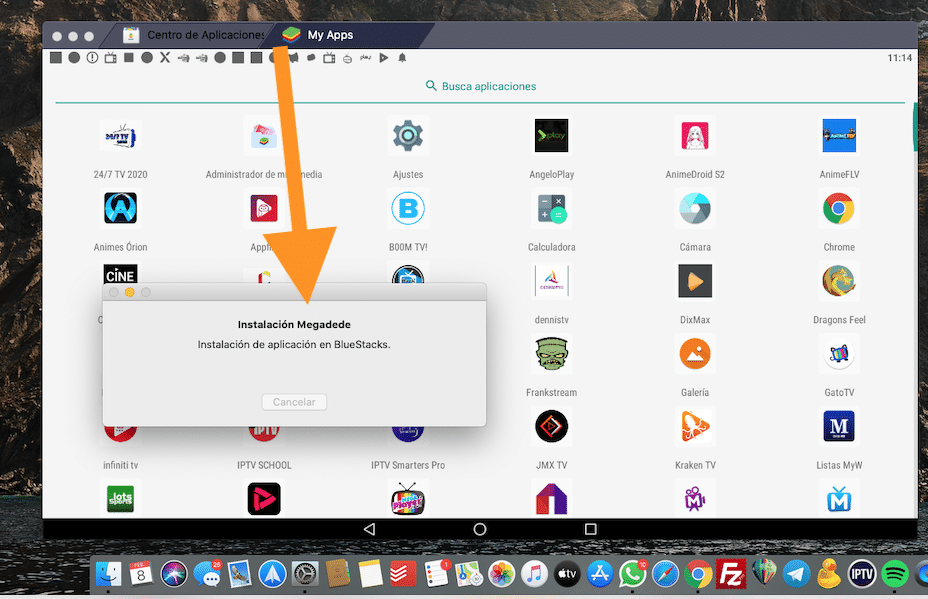
Task: Open the Galería app
Action: coord(695,354)
